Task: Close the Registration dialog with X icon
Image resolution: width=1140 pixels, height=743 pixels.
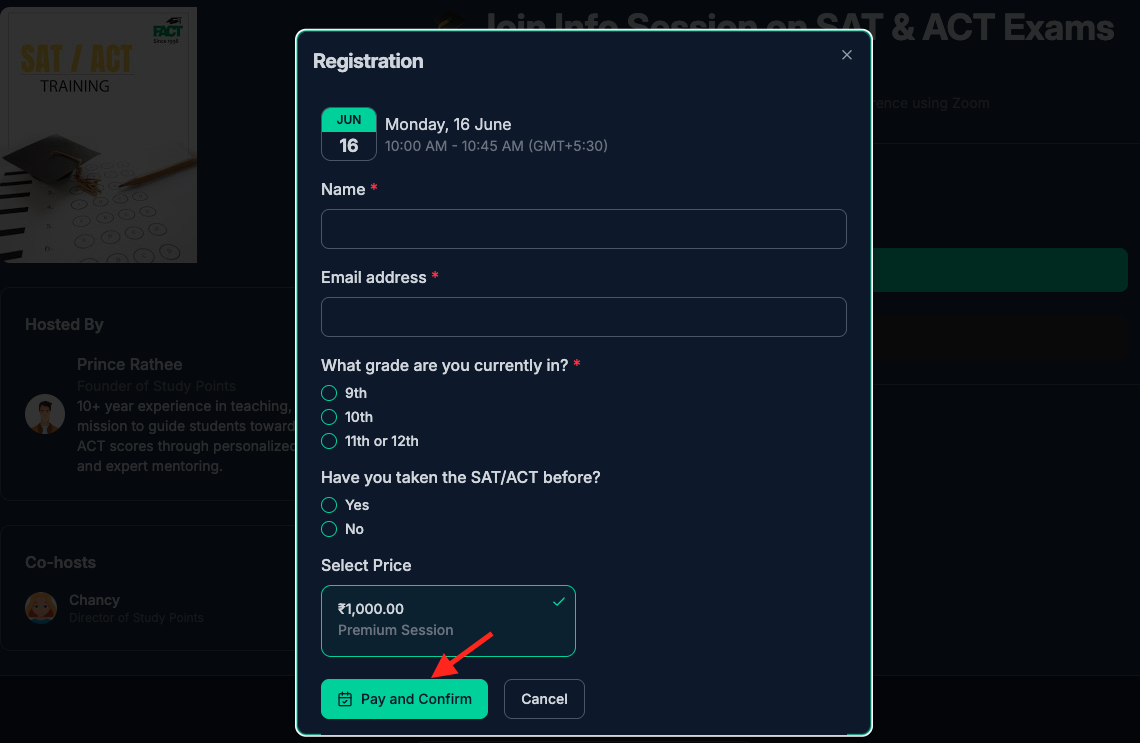Action: [x=846, y=55]
